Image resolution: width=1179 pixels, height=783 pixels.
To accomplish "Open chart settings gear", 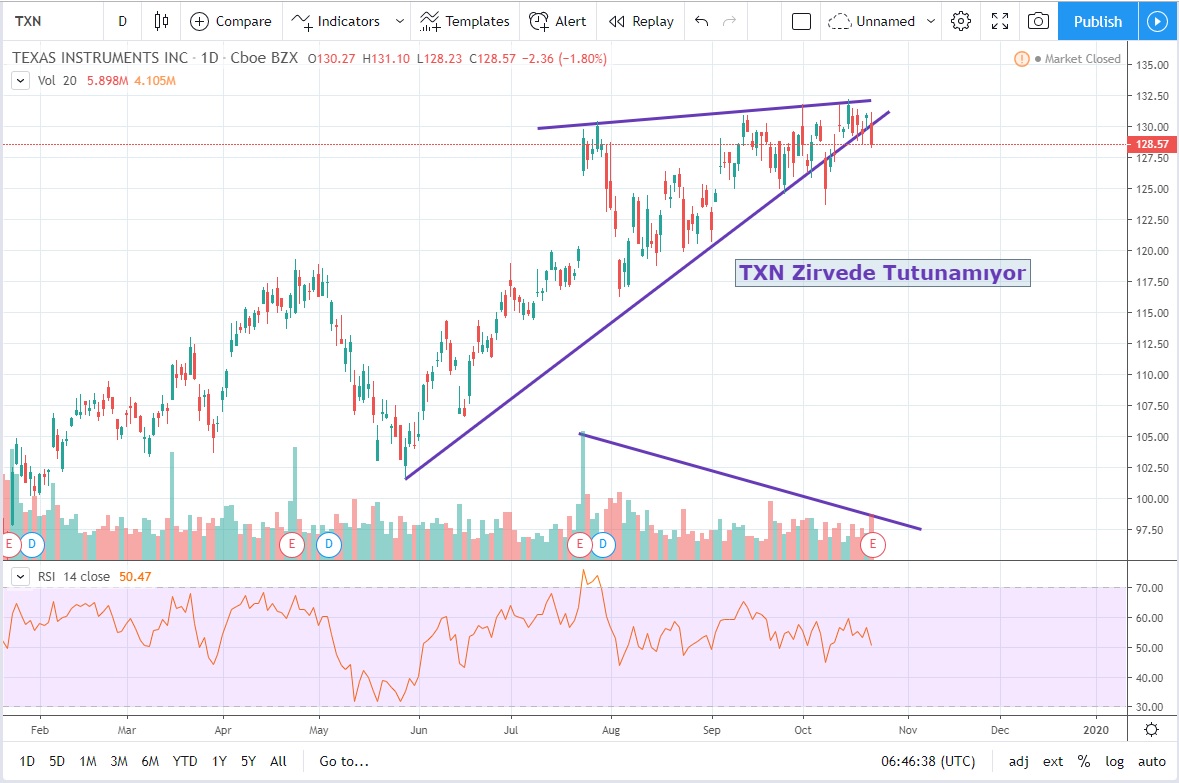I will pos(961,21).
